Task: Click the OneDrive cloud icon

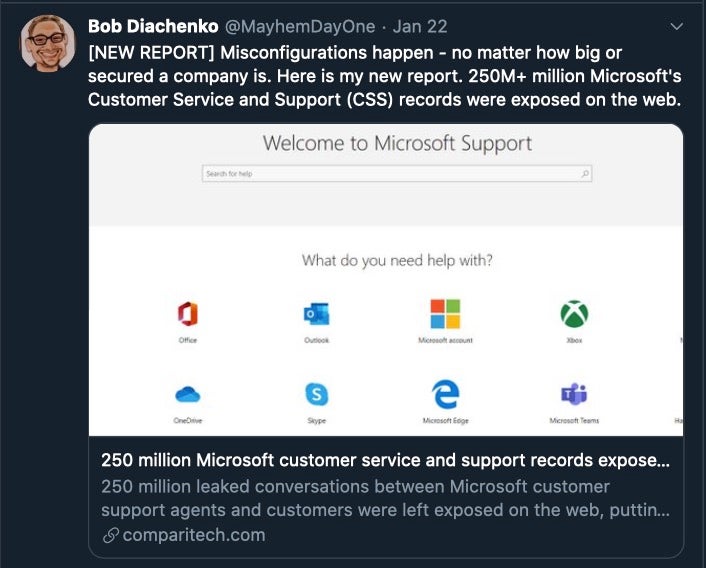Action: (x=188, y=394)
